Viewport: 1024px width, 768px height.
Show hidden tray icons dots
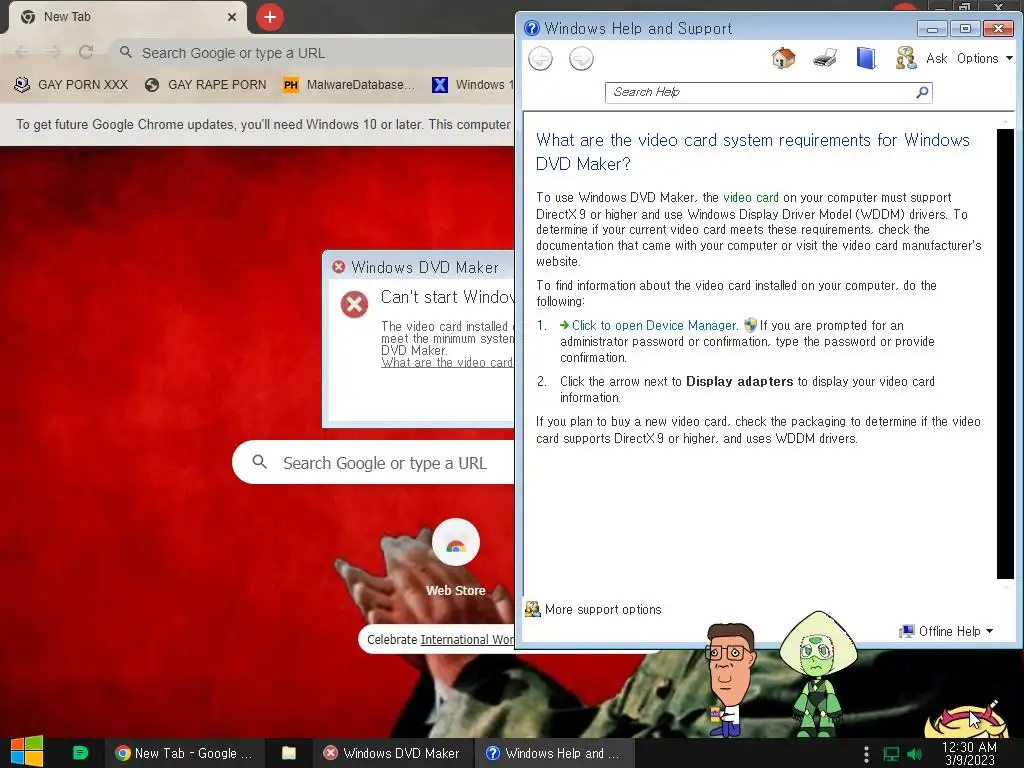866,754
